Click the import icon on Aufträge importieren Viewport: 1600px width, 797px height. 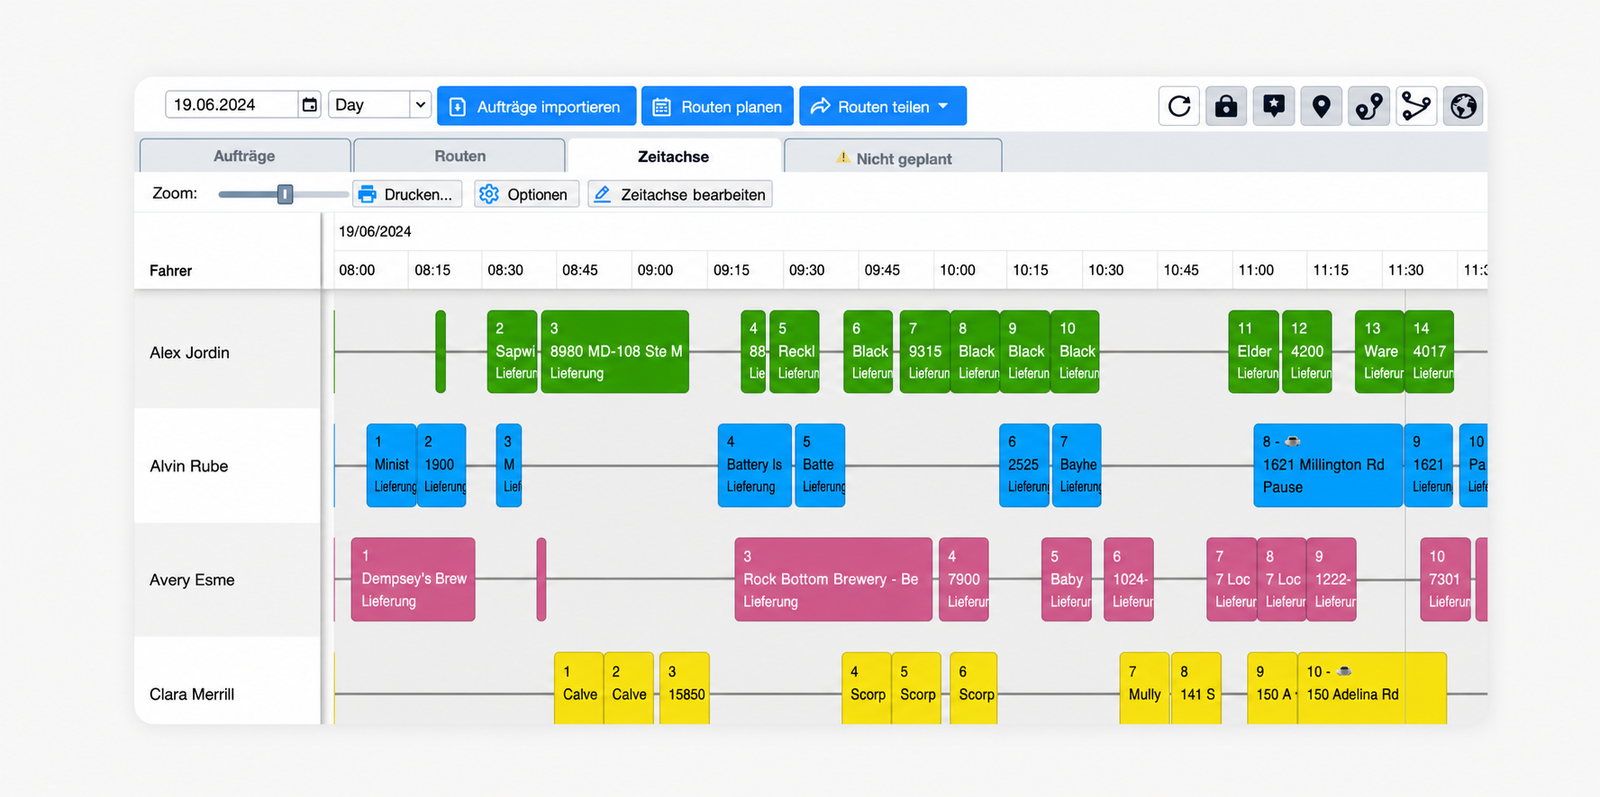pos(457,107)
